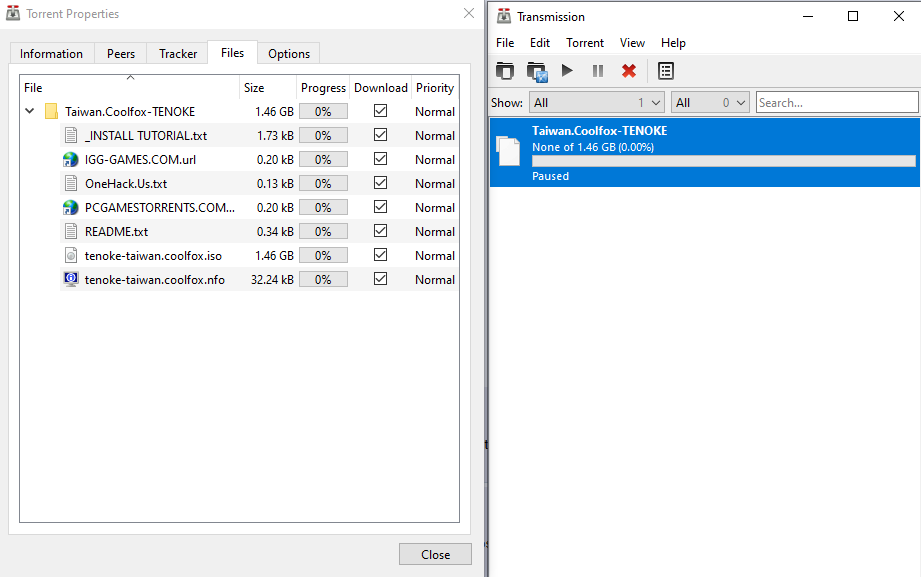Click the 1.73 kB size cell

[275, 136]
